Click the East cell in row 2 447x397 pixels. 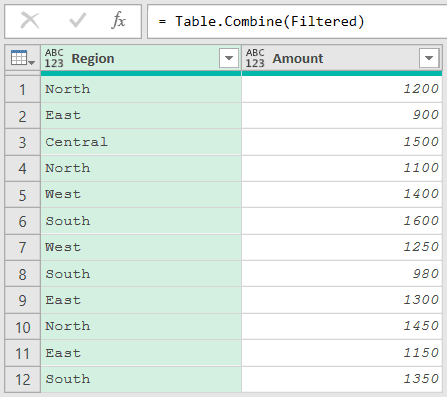coord(141,116)
